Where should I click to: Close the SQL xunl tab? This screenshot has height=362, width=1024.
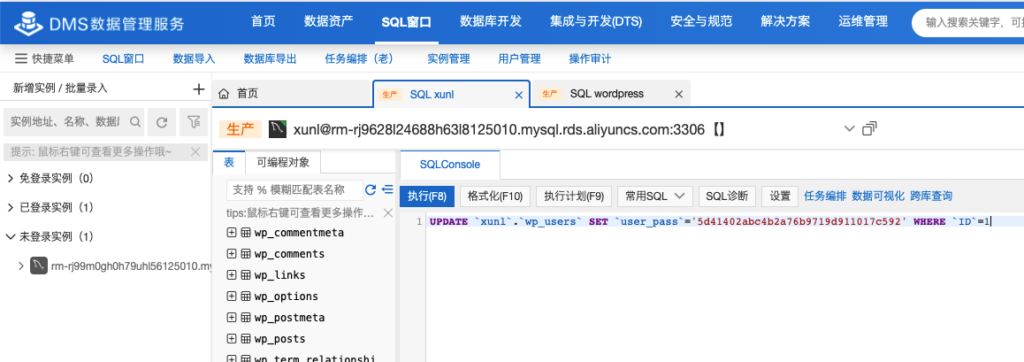pos(519,95)
